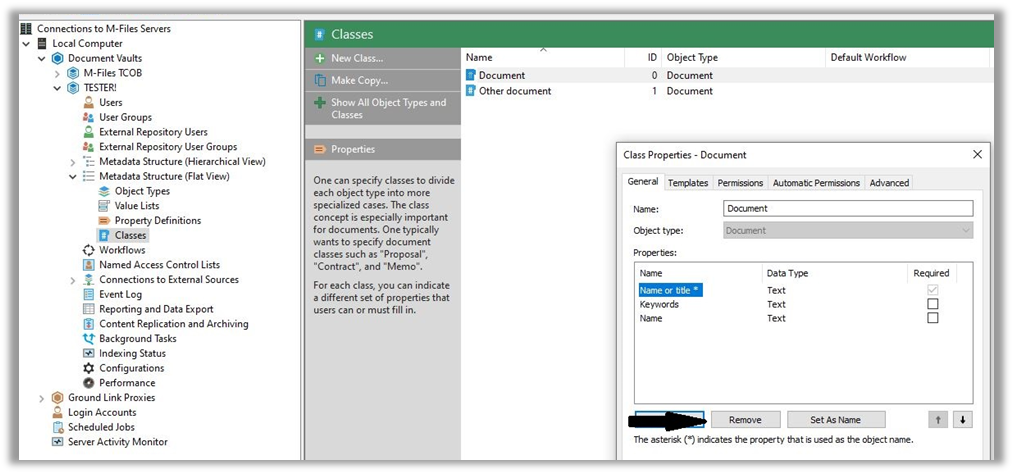Collapse Metadata Structure (Flat View)

tap(72, 177)
